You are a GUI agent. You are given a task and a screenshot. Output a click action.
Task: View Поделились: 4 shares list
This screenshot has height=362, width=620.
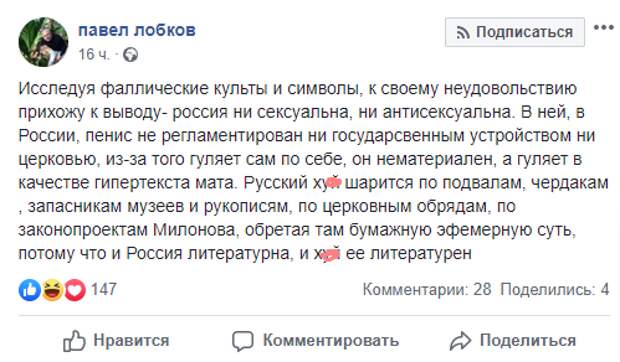pos(555,290)
